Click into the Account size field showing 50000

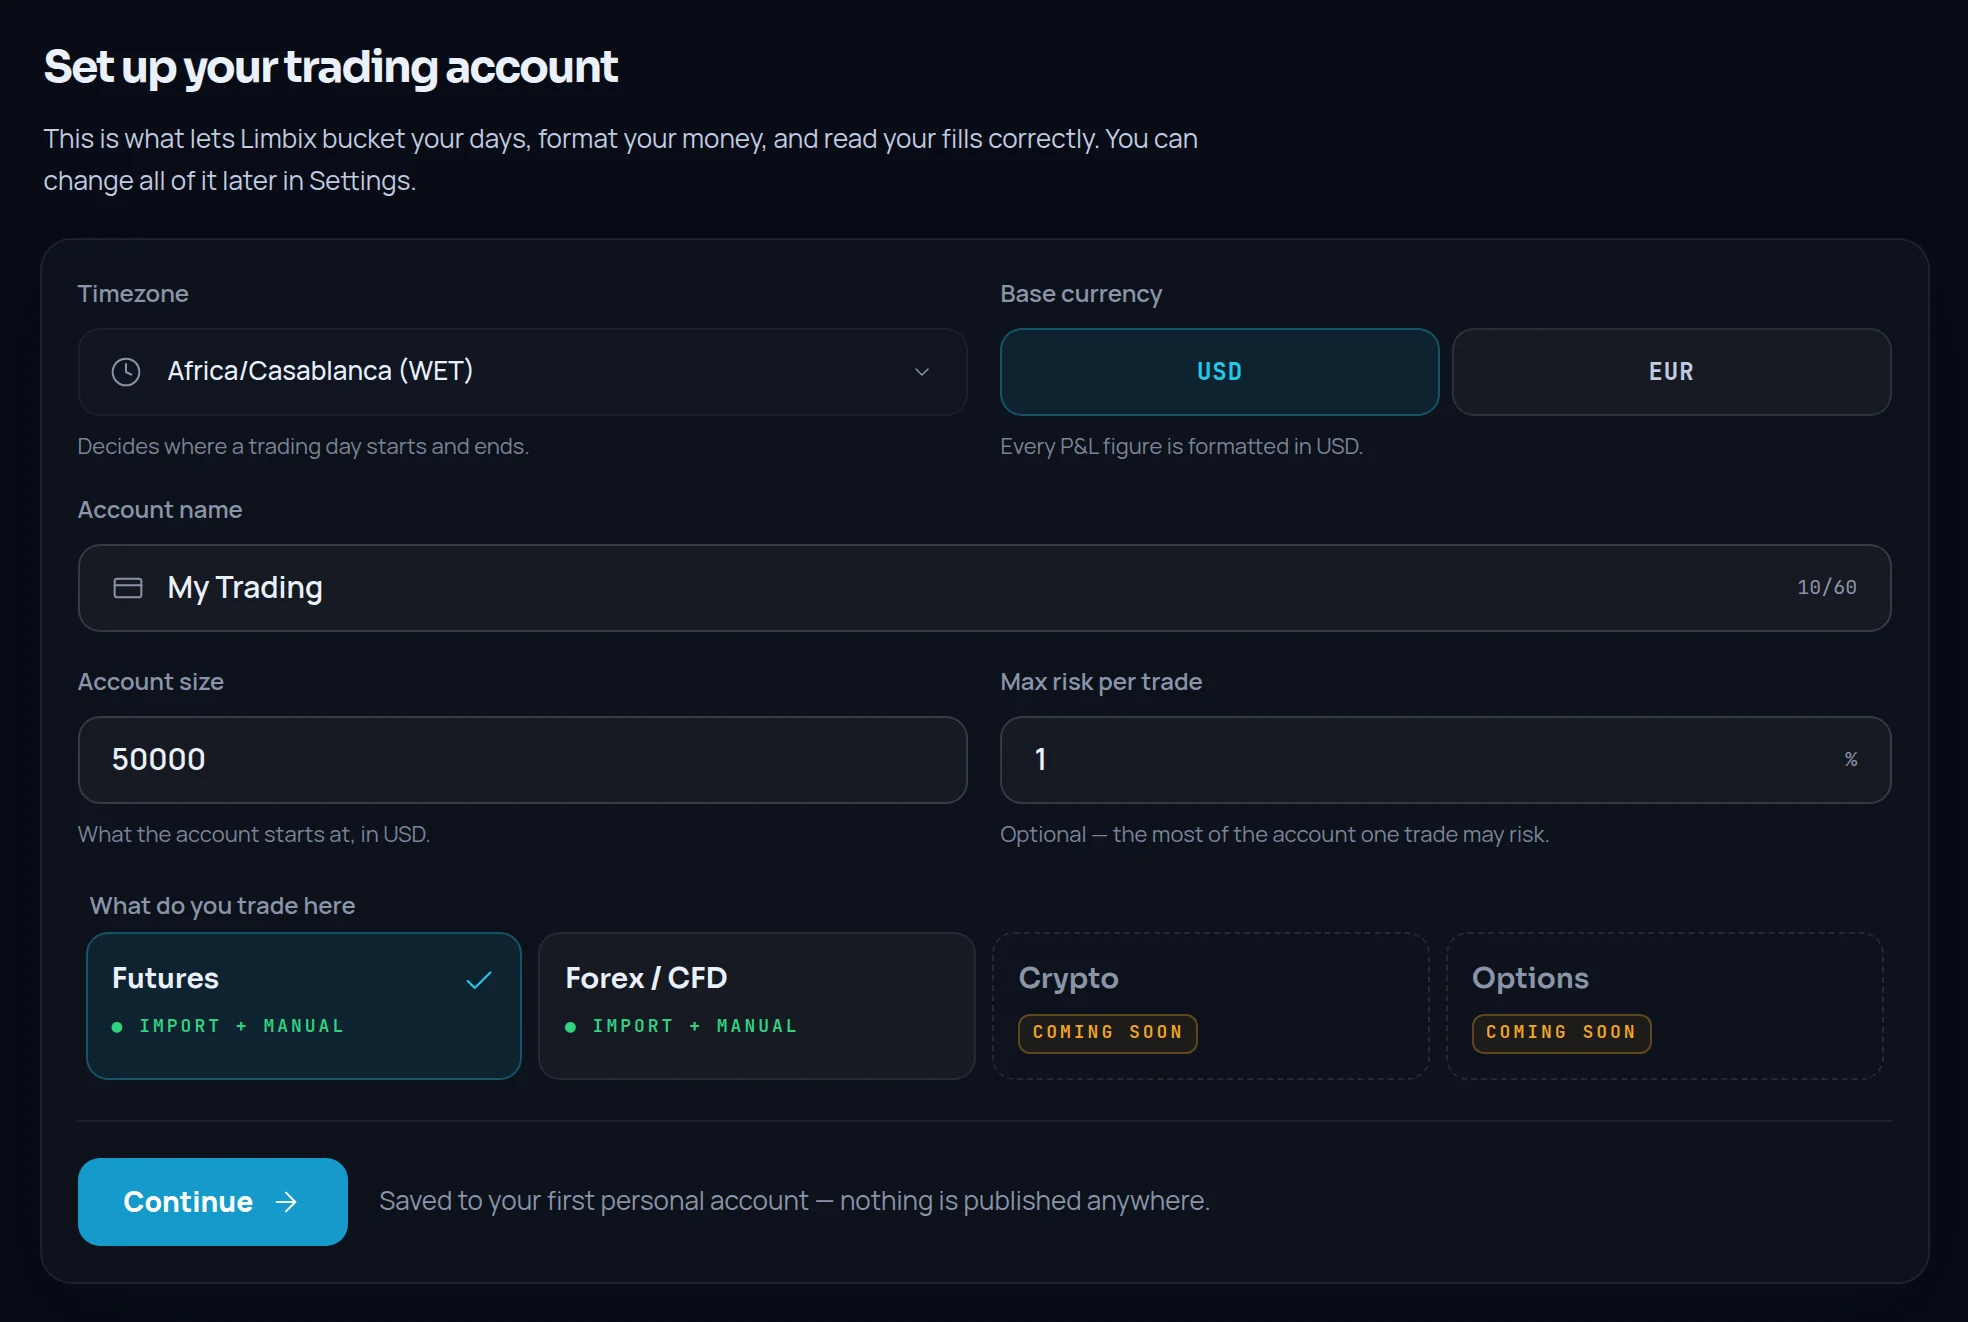coord(523,760)
